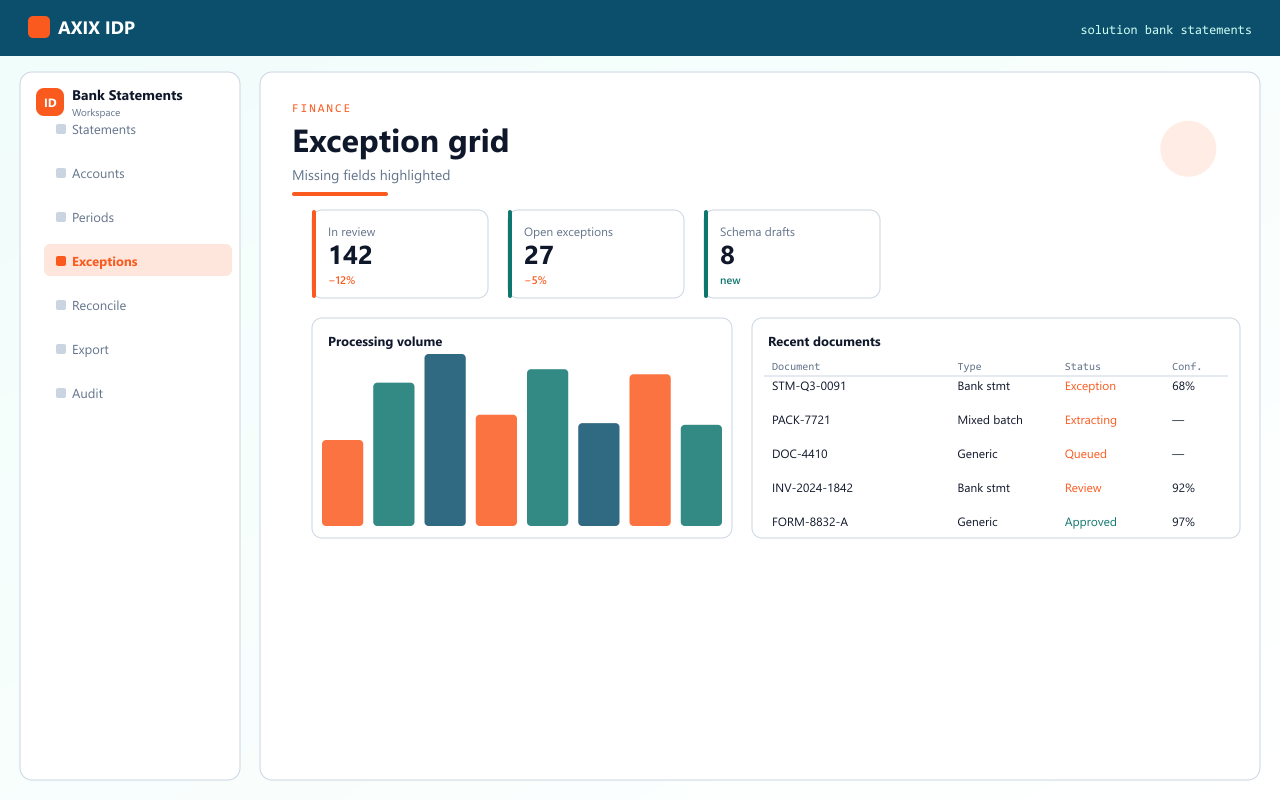Select document INV-2024-1842
Screen dimensions: 1280x800
click(812, 488)
